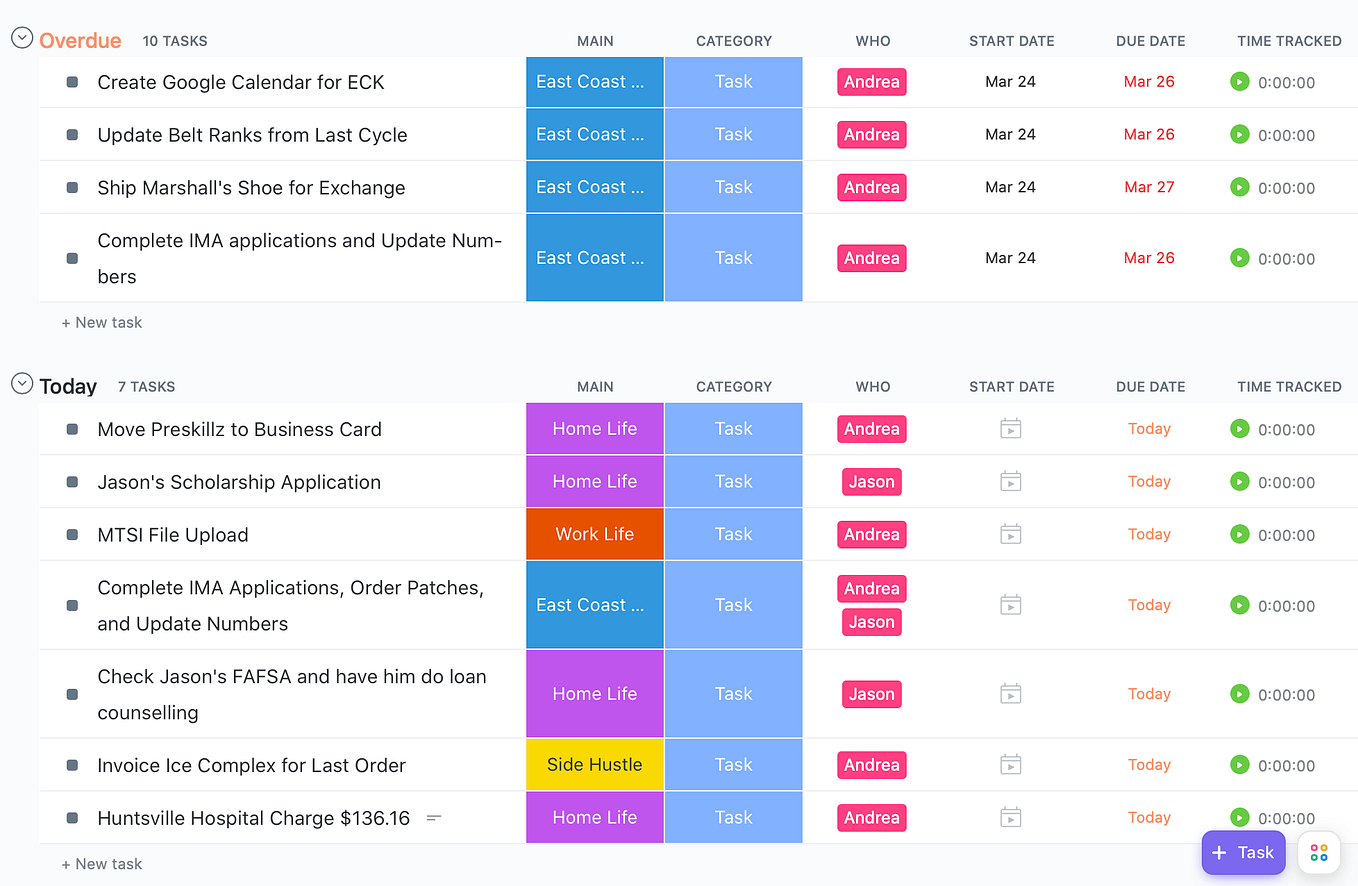
Task: Open the East Coast tag on Create Google Calendar
Action: pyautogui.click(x=594, y=81)
